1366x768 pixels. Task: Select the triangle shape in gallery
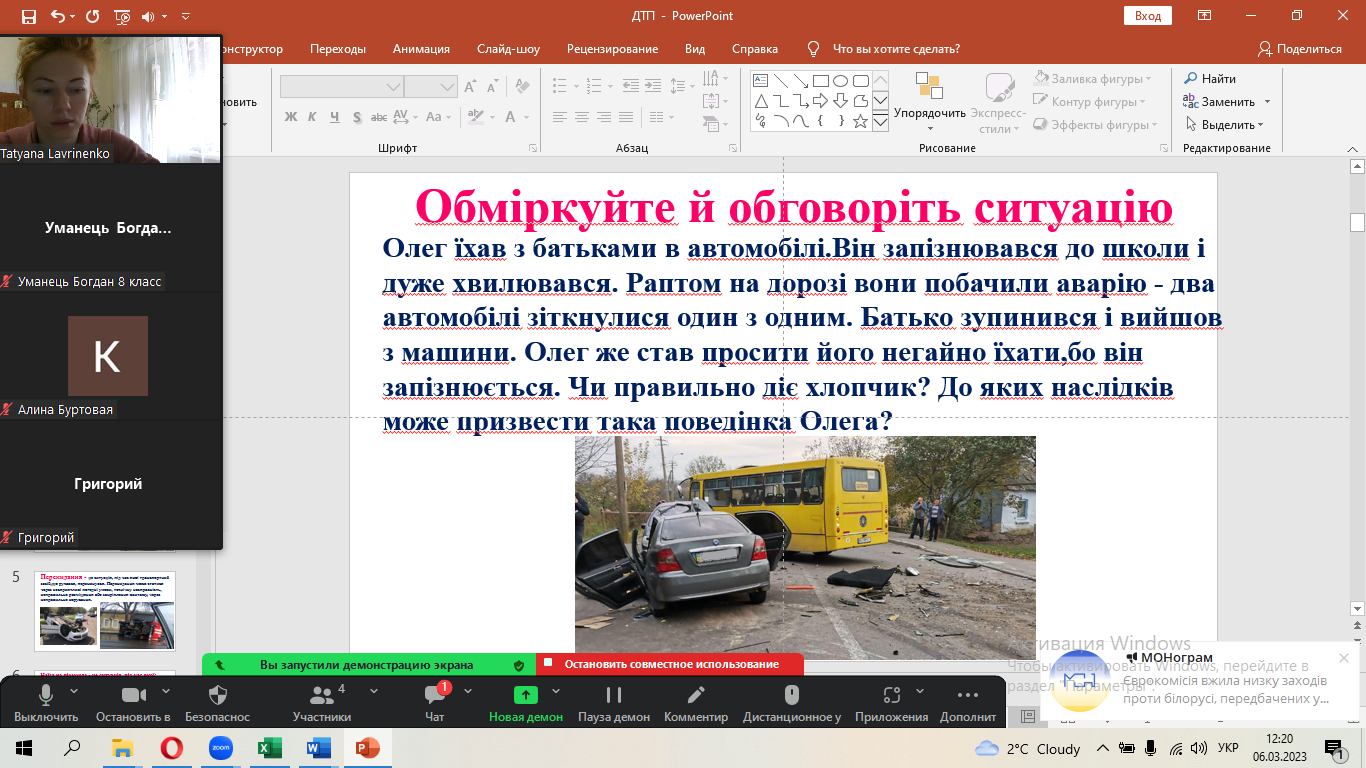[760, 101]
